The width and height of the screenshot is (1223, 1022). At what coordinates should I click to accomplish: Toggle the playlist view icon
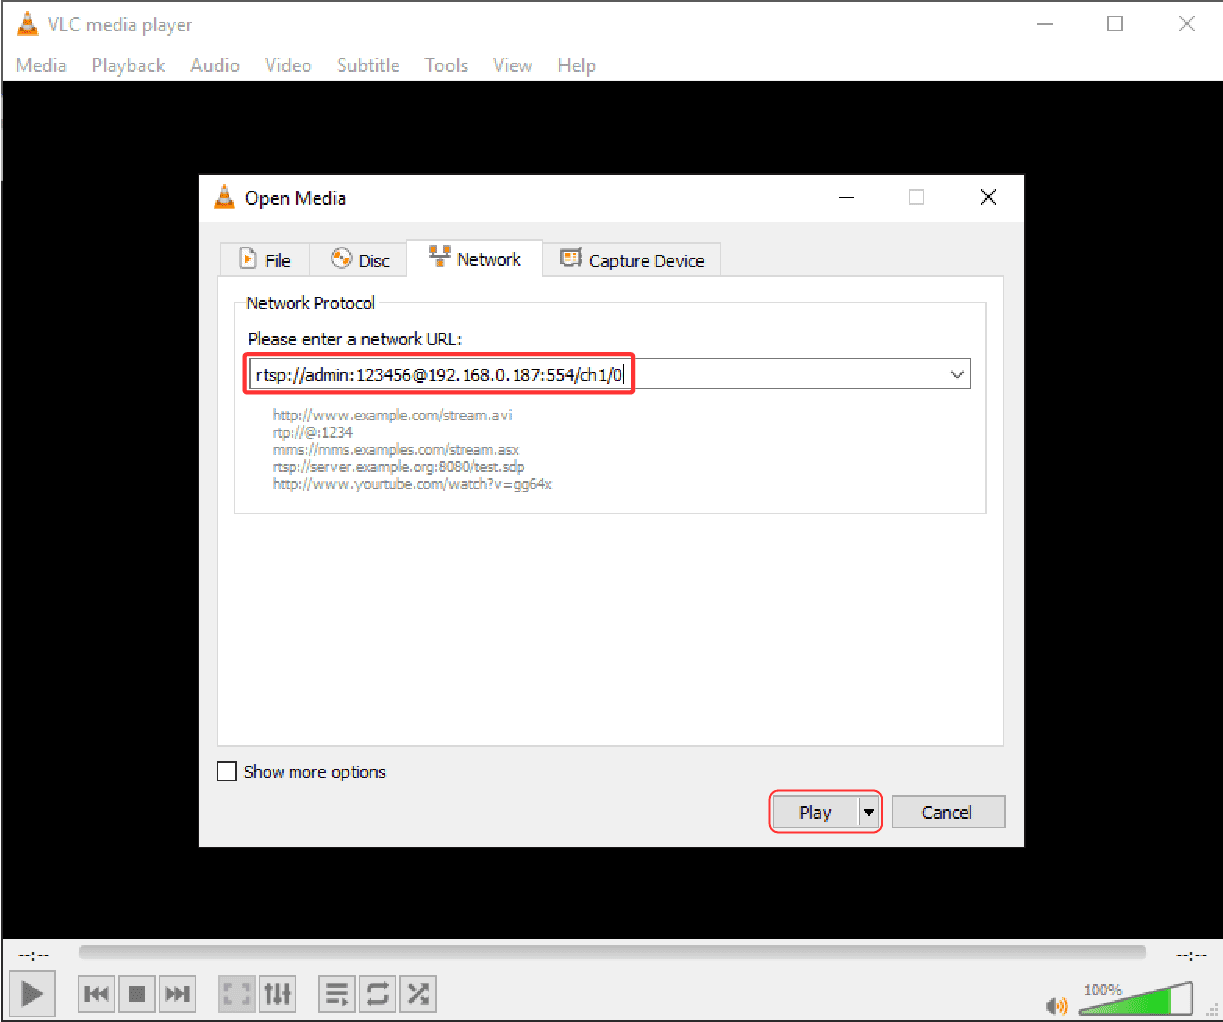pyautogui.click(x=337, y=993)
